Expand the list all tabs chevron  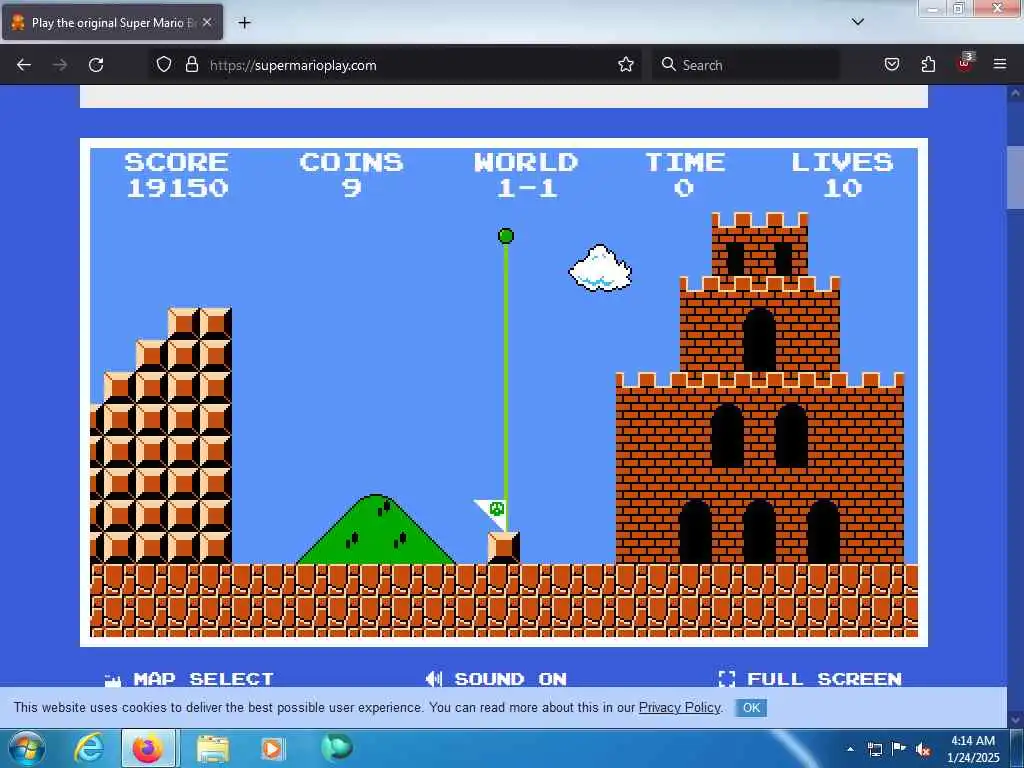pyautogui.click(x=858, y=22)
